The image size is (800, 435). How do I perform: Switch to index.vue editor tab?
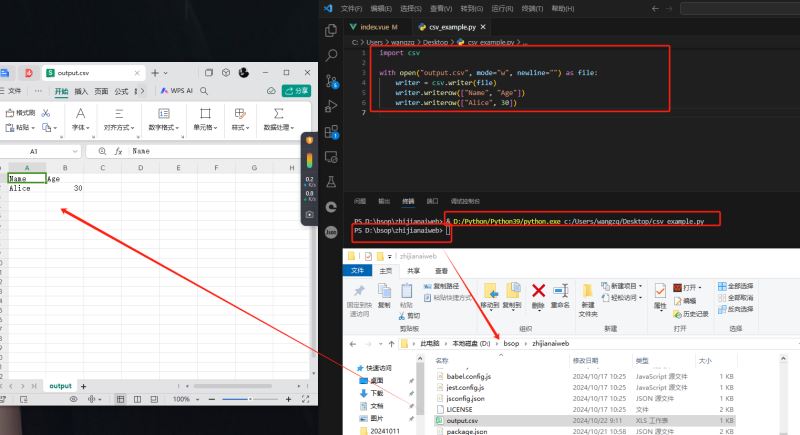click(x=378, y=27)
